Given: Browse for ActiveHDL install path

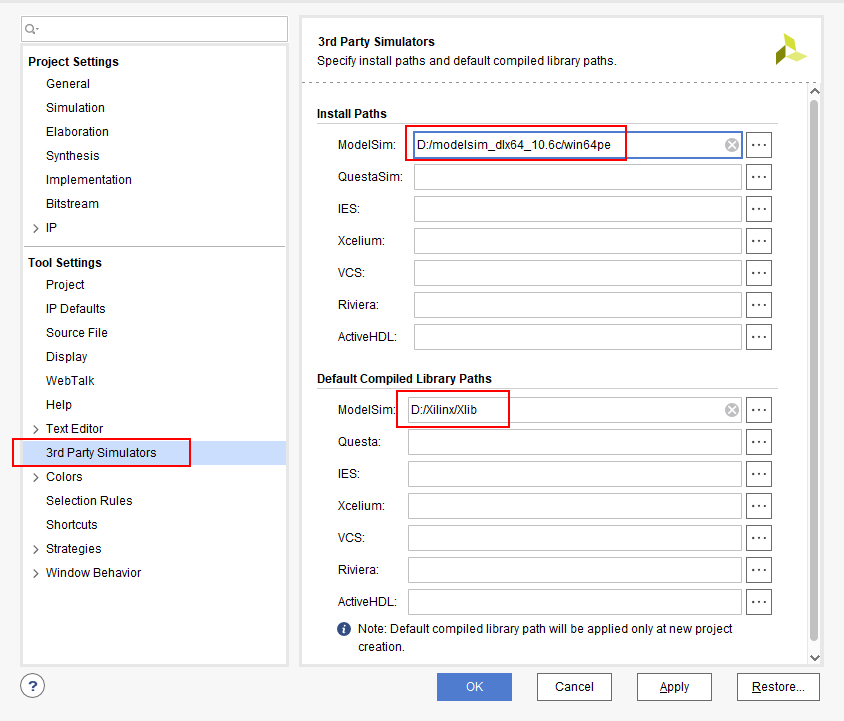Looking at the screenshot, I should 758,337.
